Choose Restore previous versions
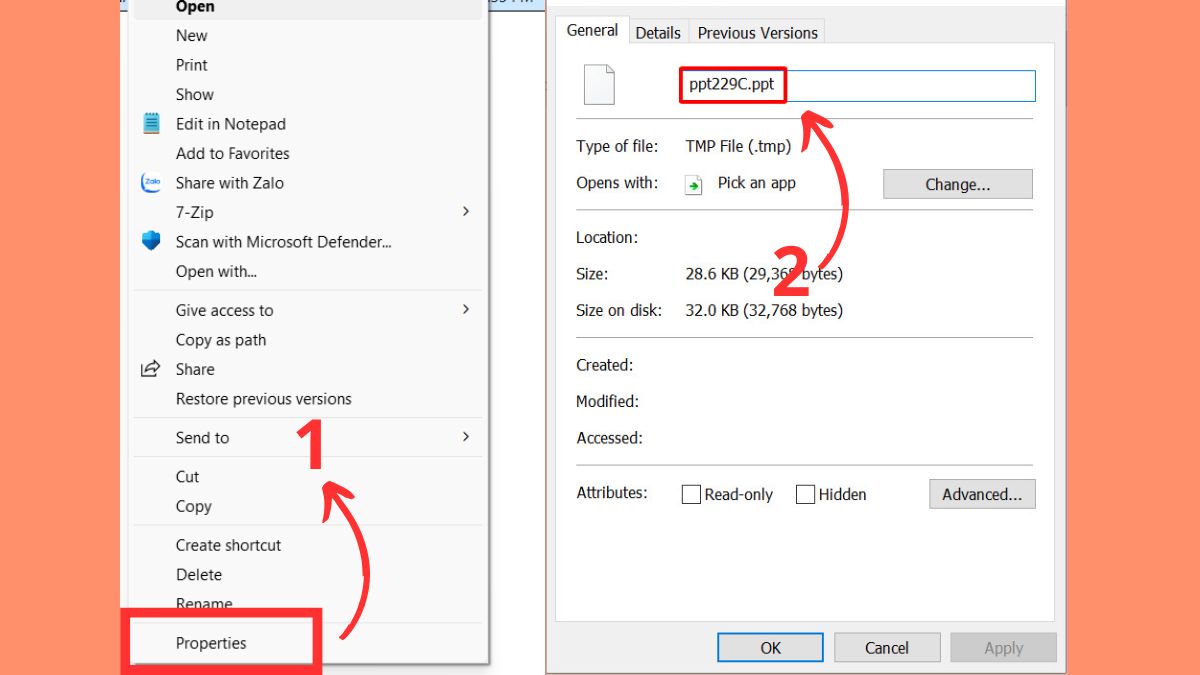 264,399
